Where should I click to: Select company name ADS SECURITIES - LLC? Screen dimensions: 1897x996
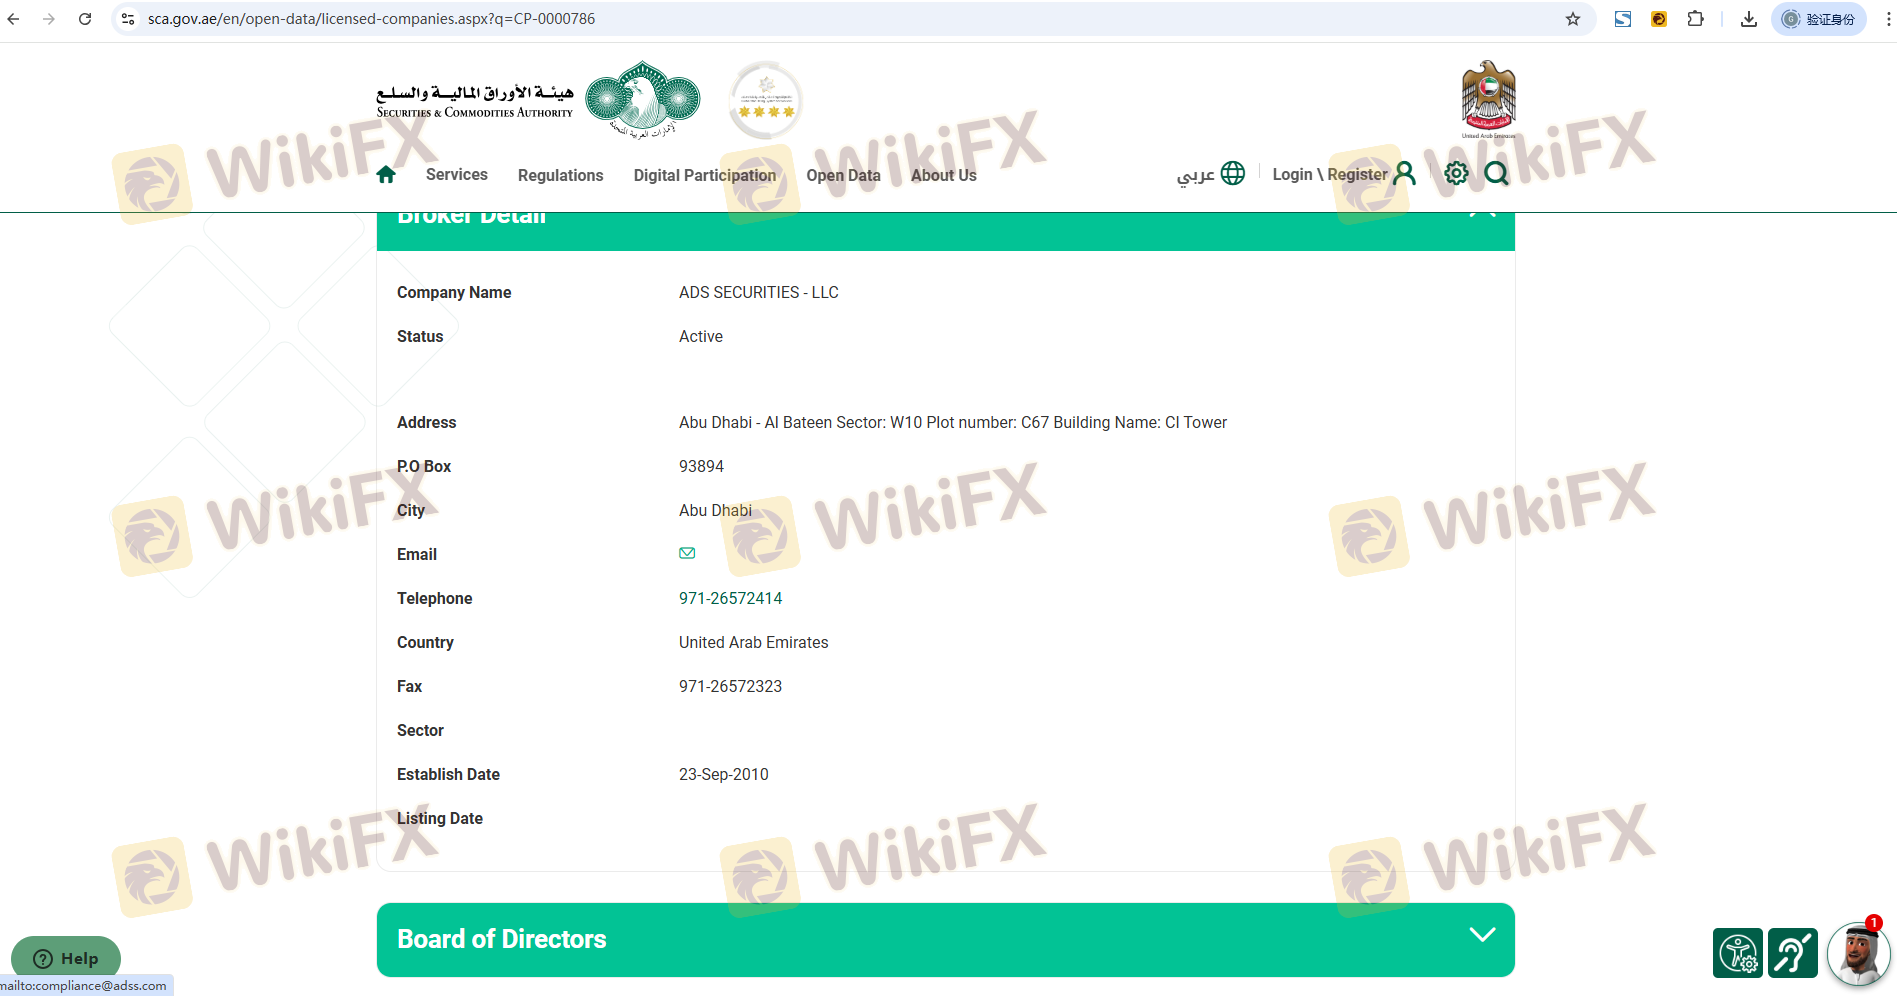tap(759, 292)
